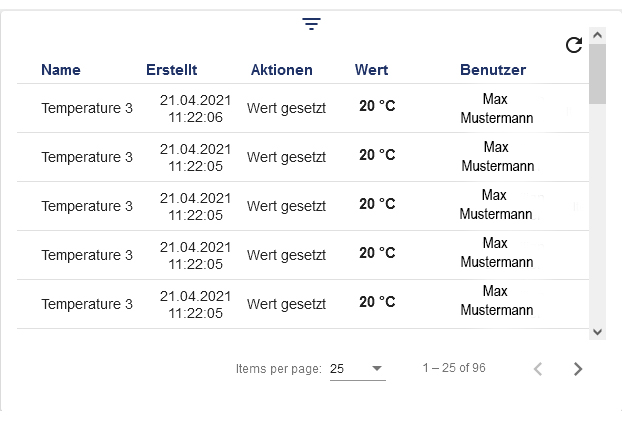Click the refresh icon

coord(573,45)
